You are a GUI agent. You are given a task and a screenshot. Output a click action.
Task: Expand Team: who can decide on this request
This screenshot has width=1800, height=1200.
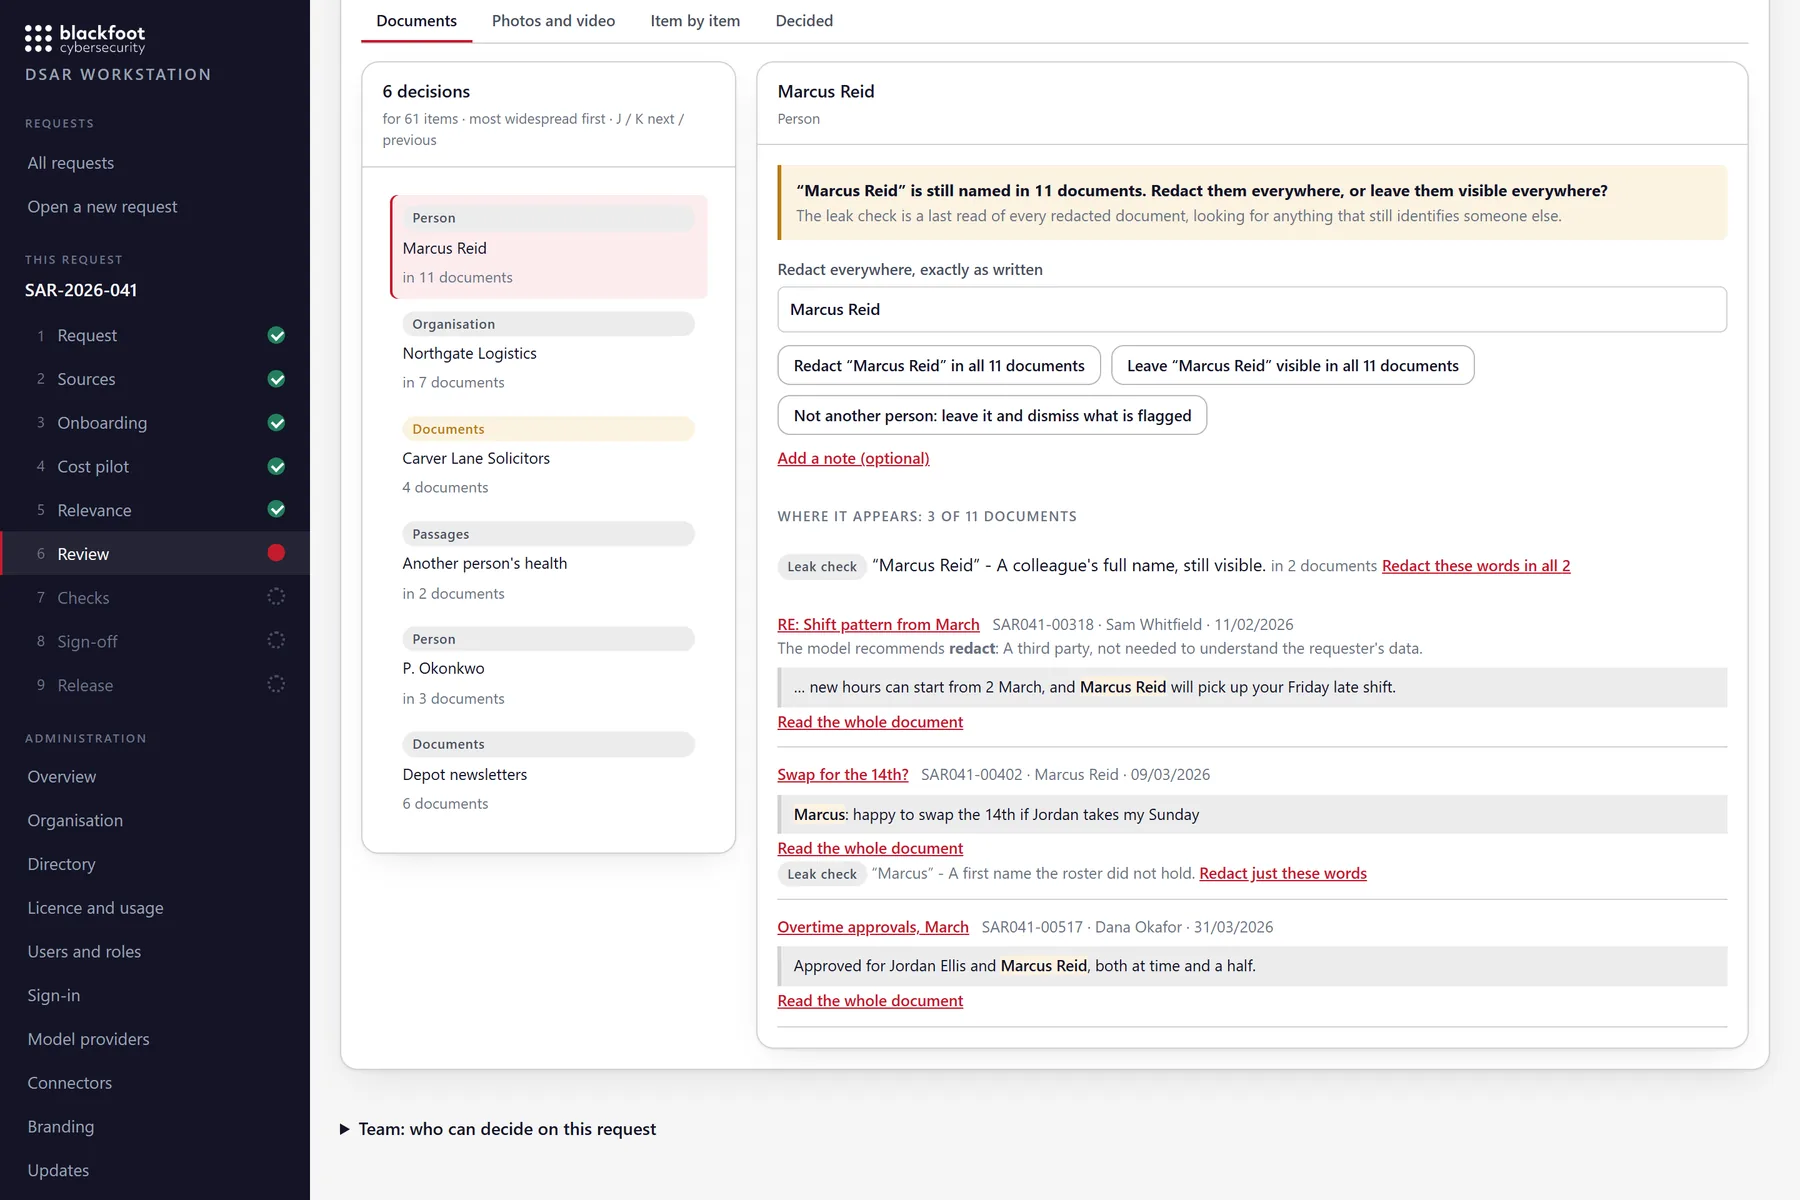pos(498,1129)
